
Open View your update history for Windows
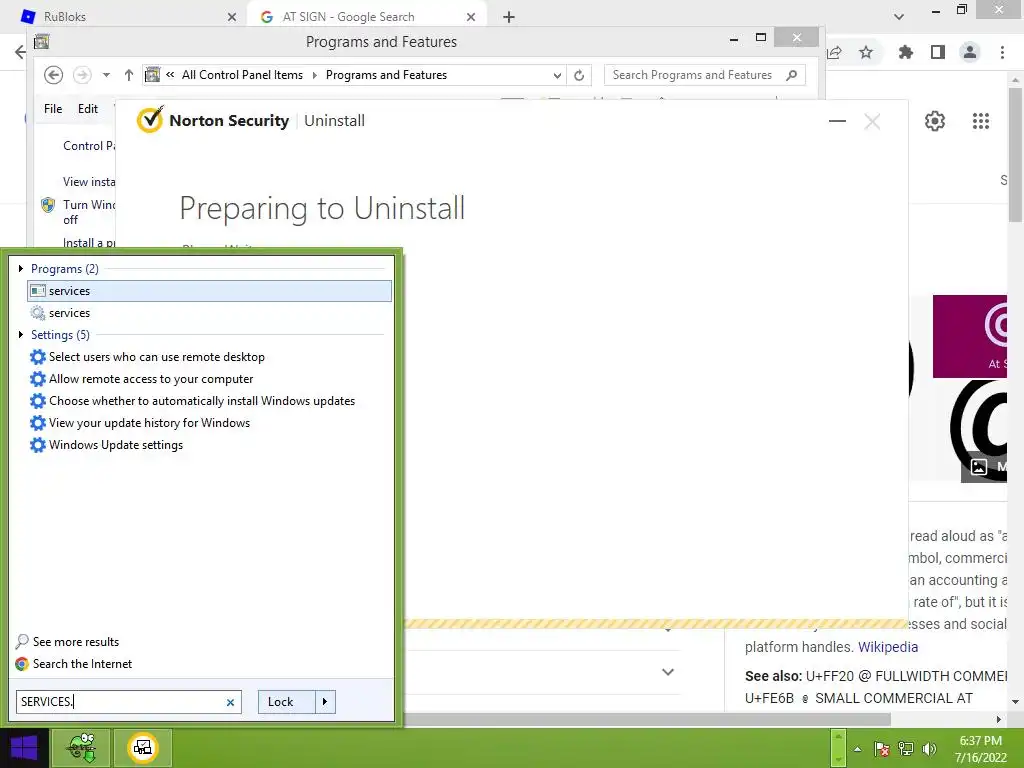click(x=150, y=423)
